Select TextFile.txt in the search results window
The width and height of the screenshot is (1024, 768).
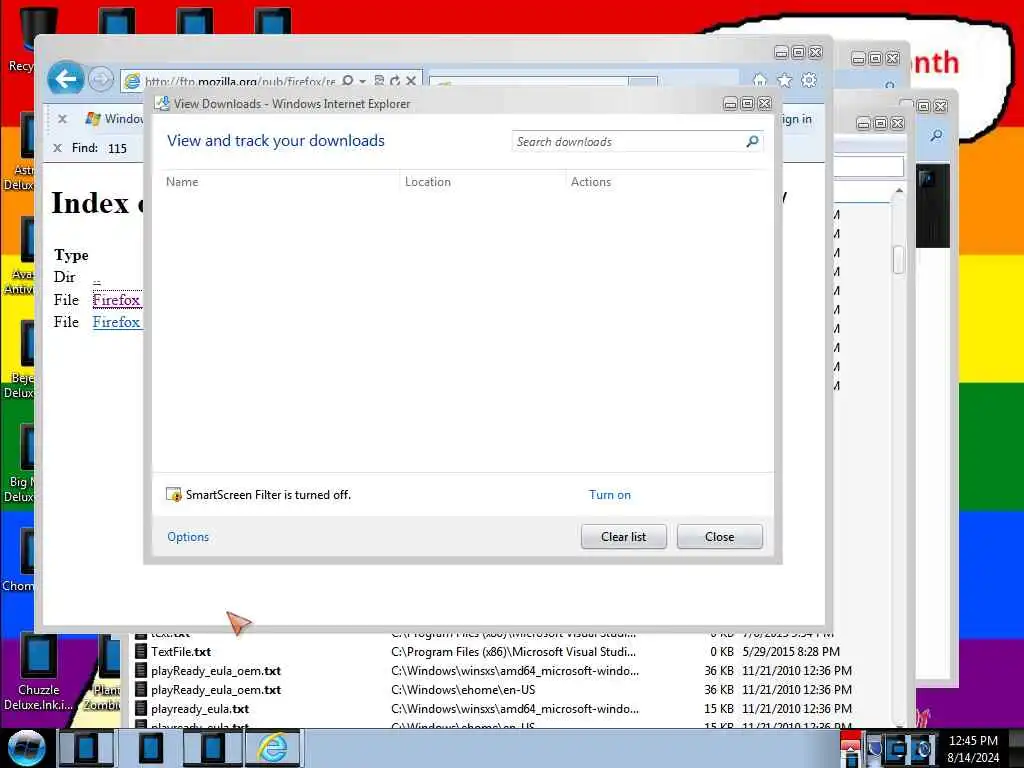click(181, 652)
